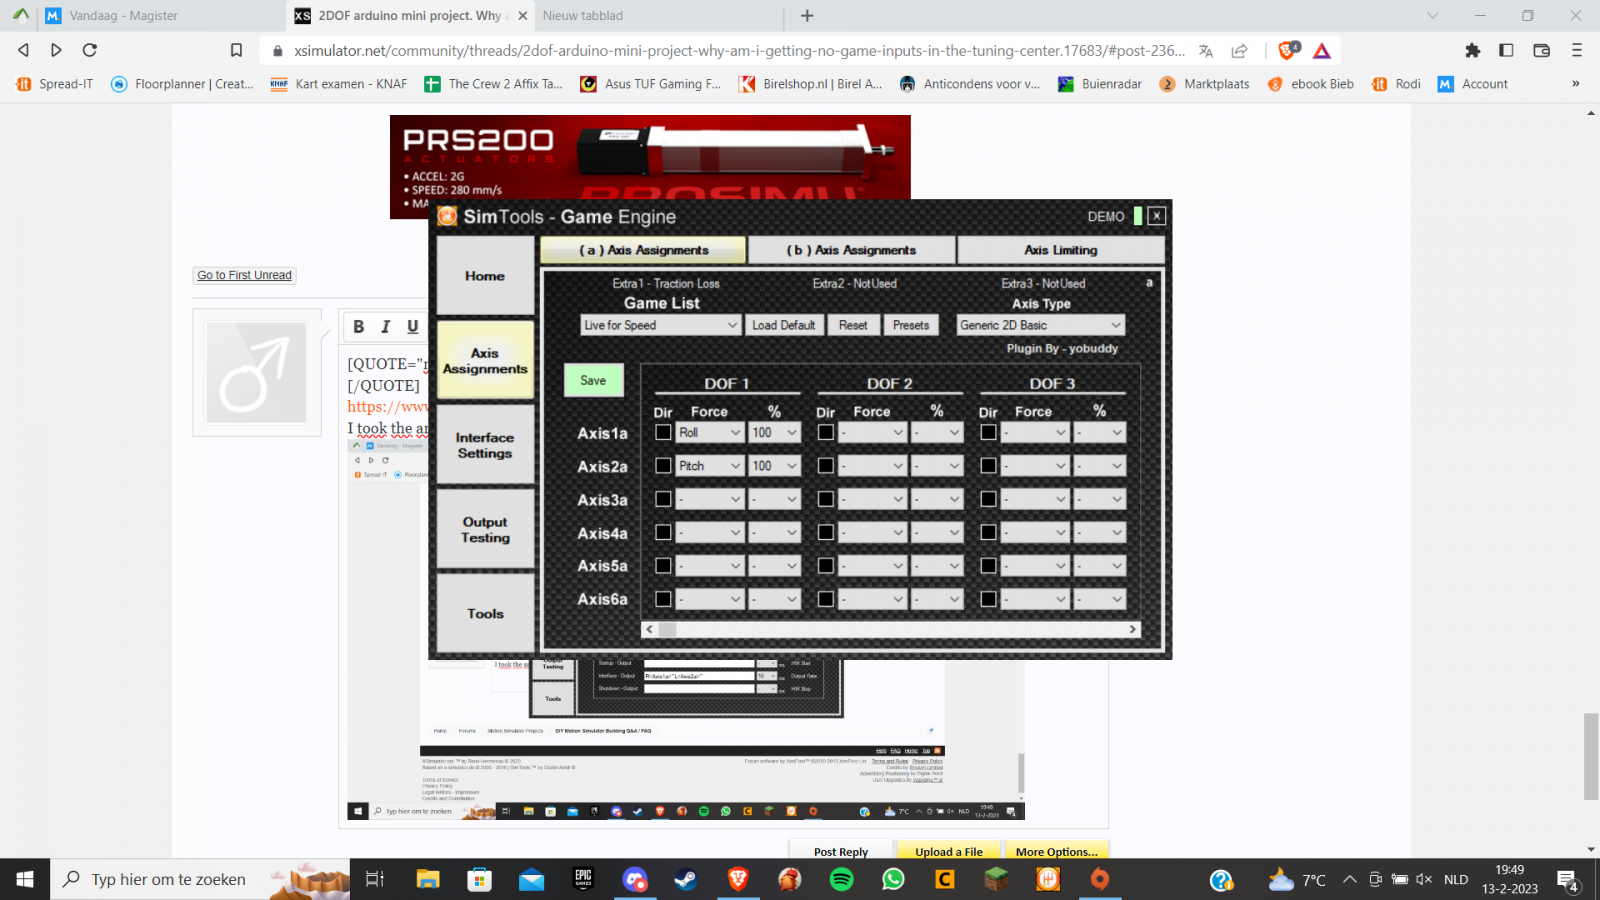Toggle Axis4a DOF 1 direction checkbox
1600x900 pixels.
click(663, 532)
